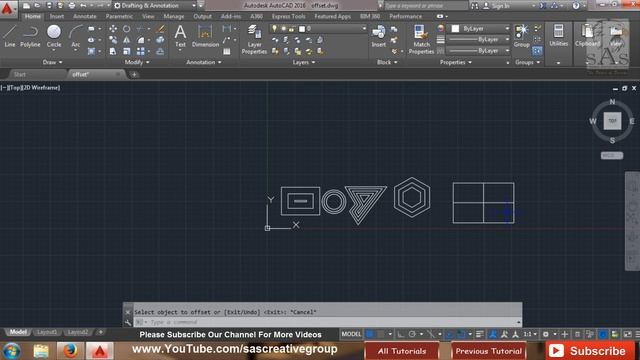Viewport: 640px width, 360px height.
Task: Toggle ortho mode in status bar
Action: pos(400,334)
